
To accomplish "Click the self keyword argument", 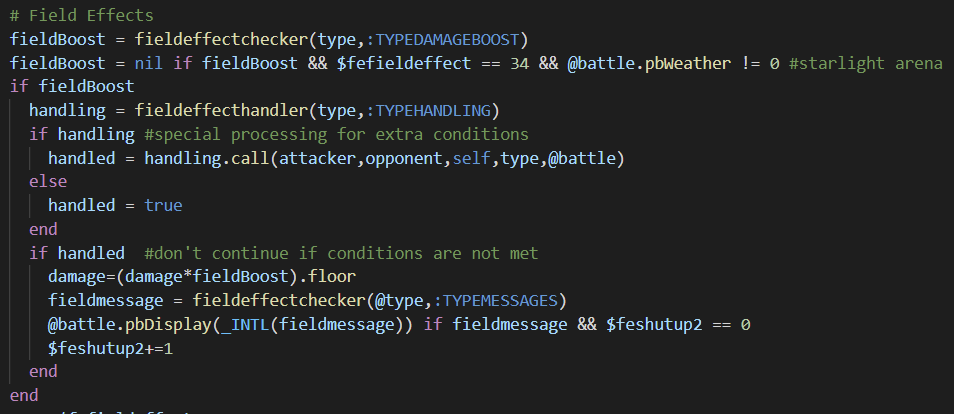I will point(472,158).
